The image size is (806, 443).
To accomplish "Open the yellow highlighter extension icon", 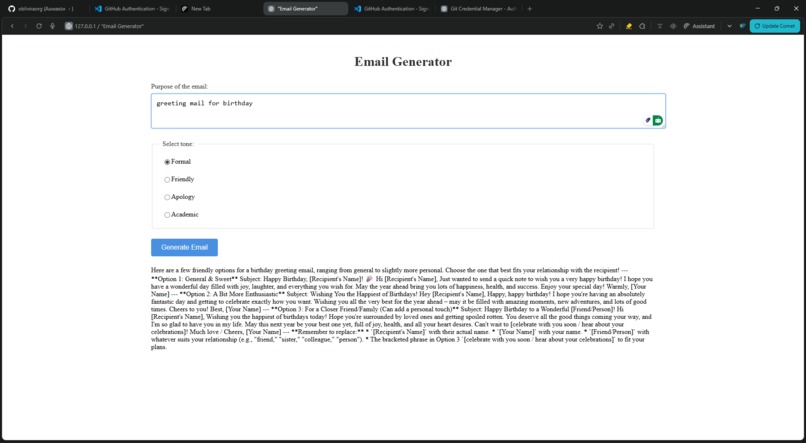I will 629,26.
